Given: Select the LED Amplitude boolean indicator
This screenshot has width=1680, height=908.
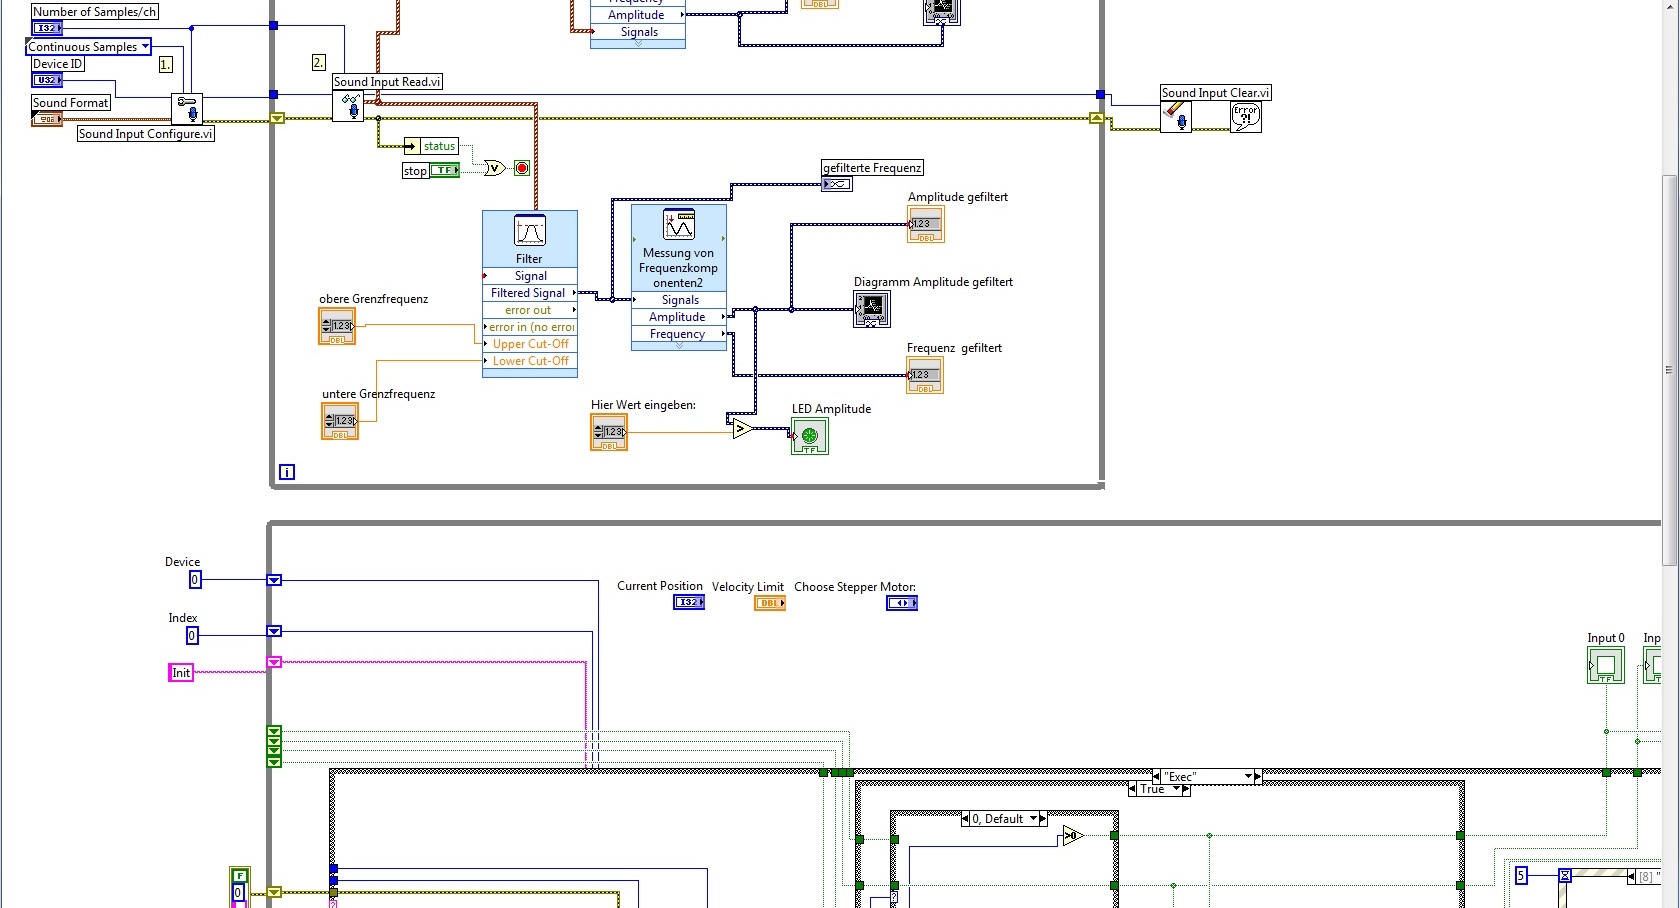Looking at the screenshot, I should point(810,436).
